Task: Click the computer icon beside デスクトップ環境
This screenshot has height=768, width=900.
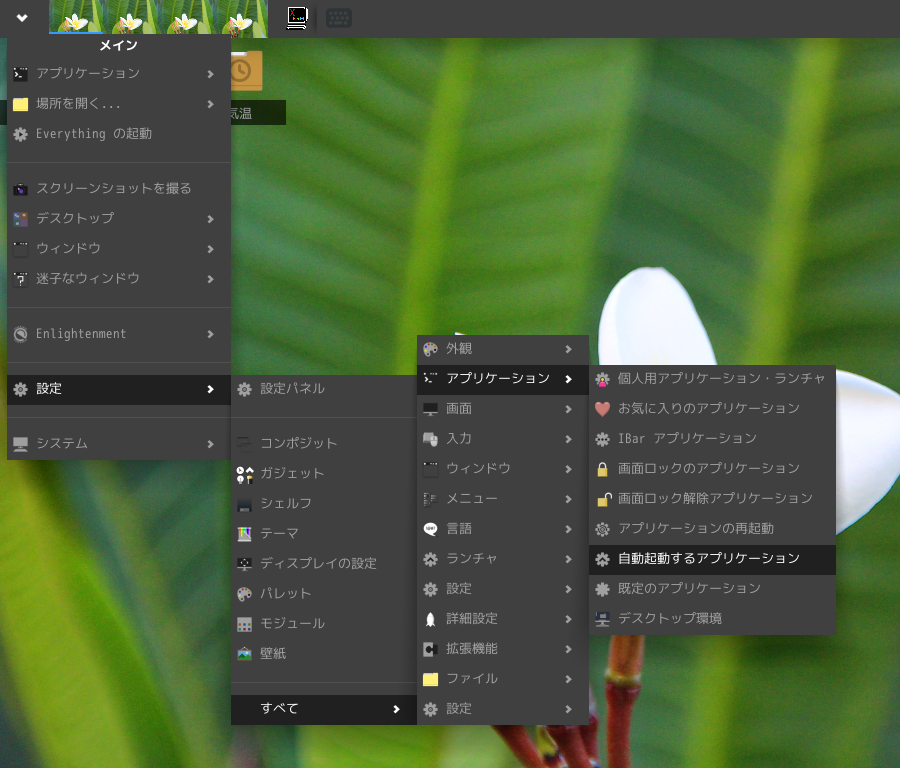Action: (x=602, y=619)
